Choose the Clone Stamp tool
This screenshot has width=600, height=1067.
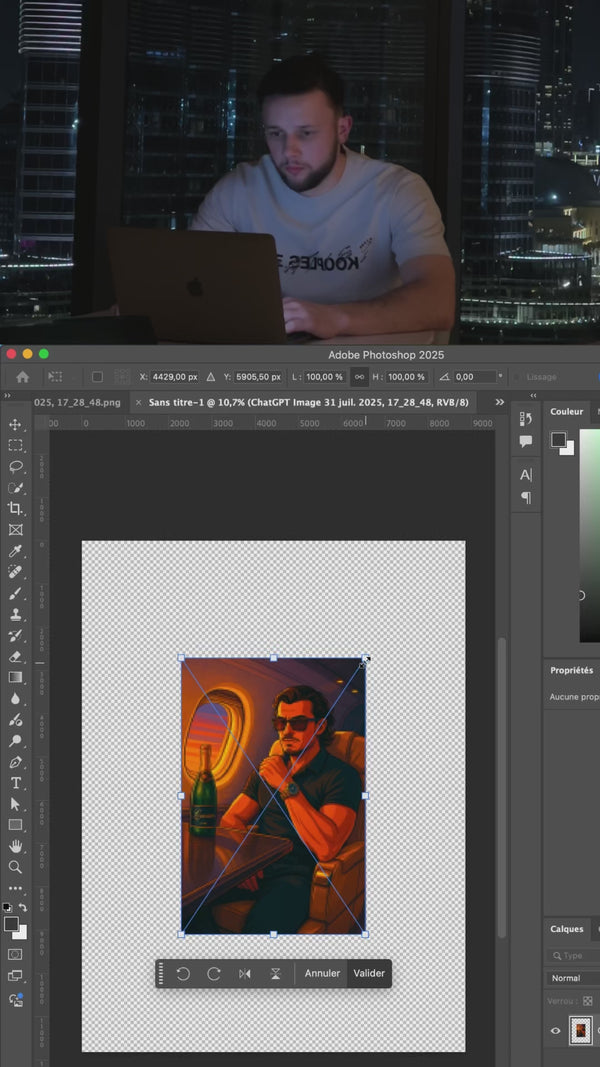point(15,613)
